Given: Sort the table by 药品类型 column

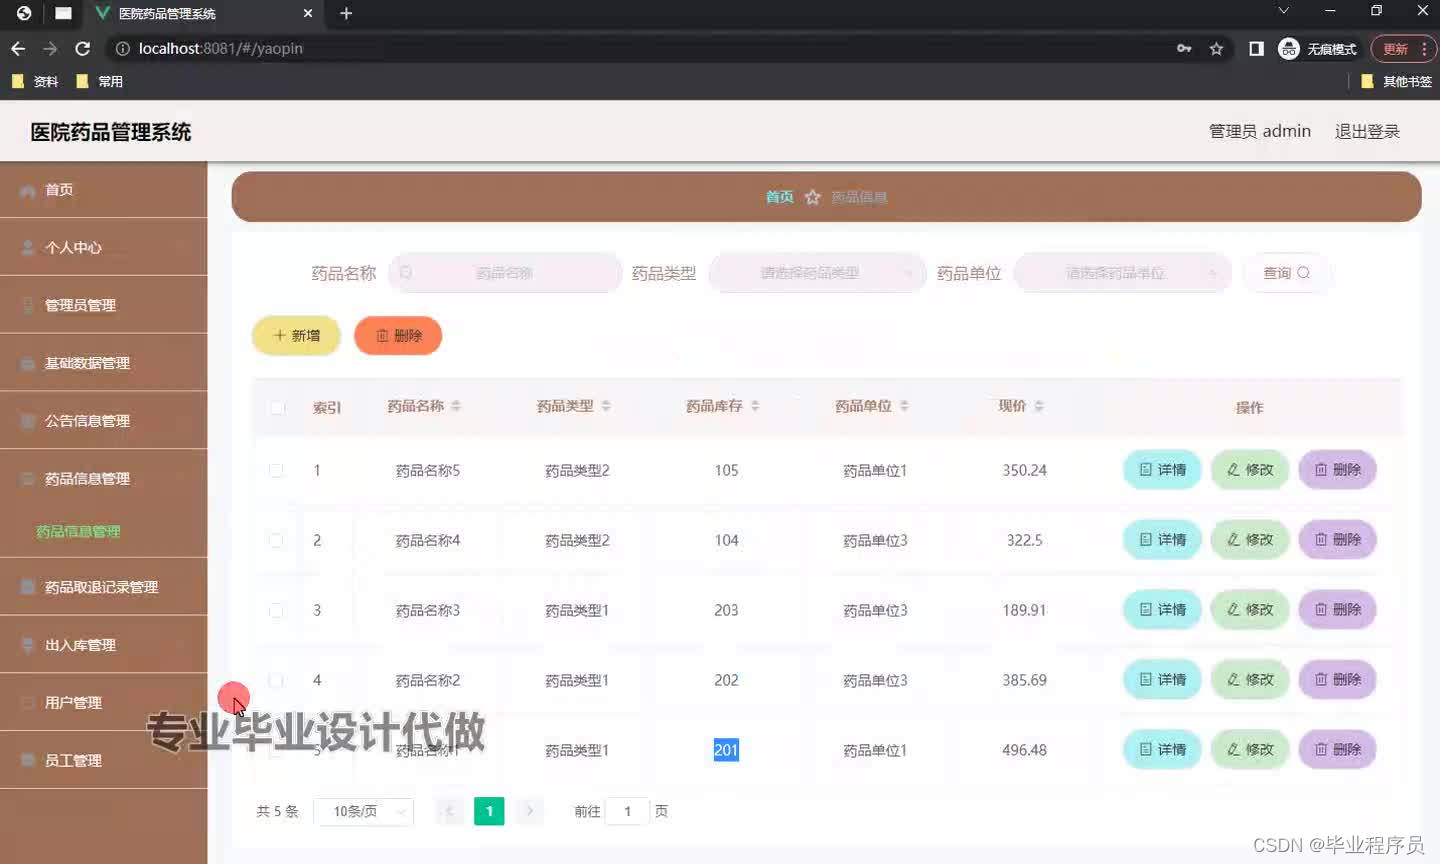Looking at the screenshot, I should (x=606, y=406).
